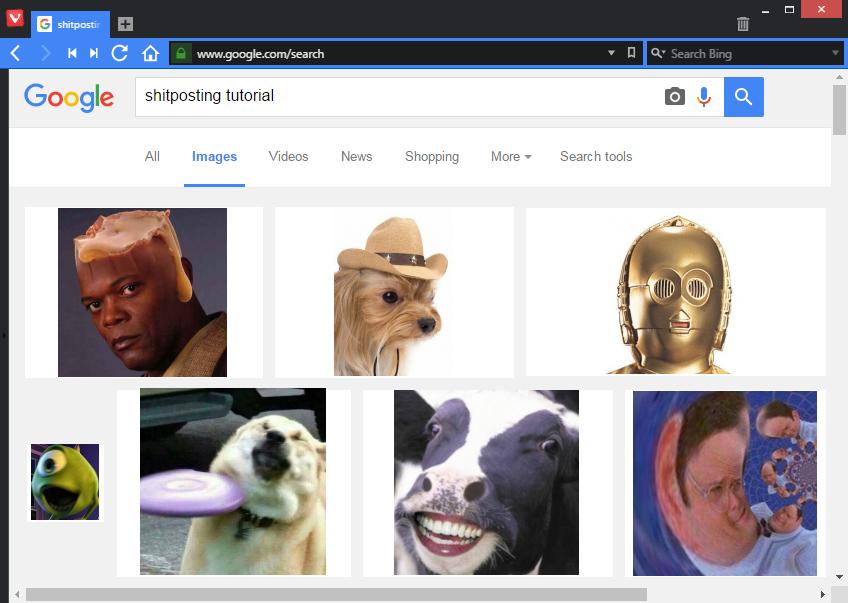The height and width of the screenshot is (603, 848).
Task: Start voice search with microphone
Action: [x=704, y=97]
